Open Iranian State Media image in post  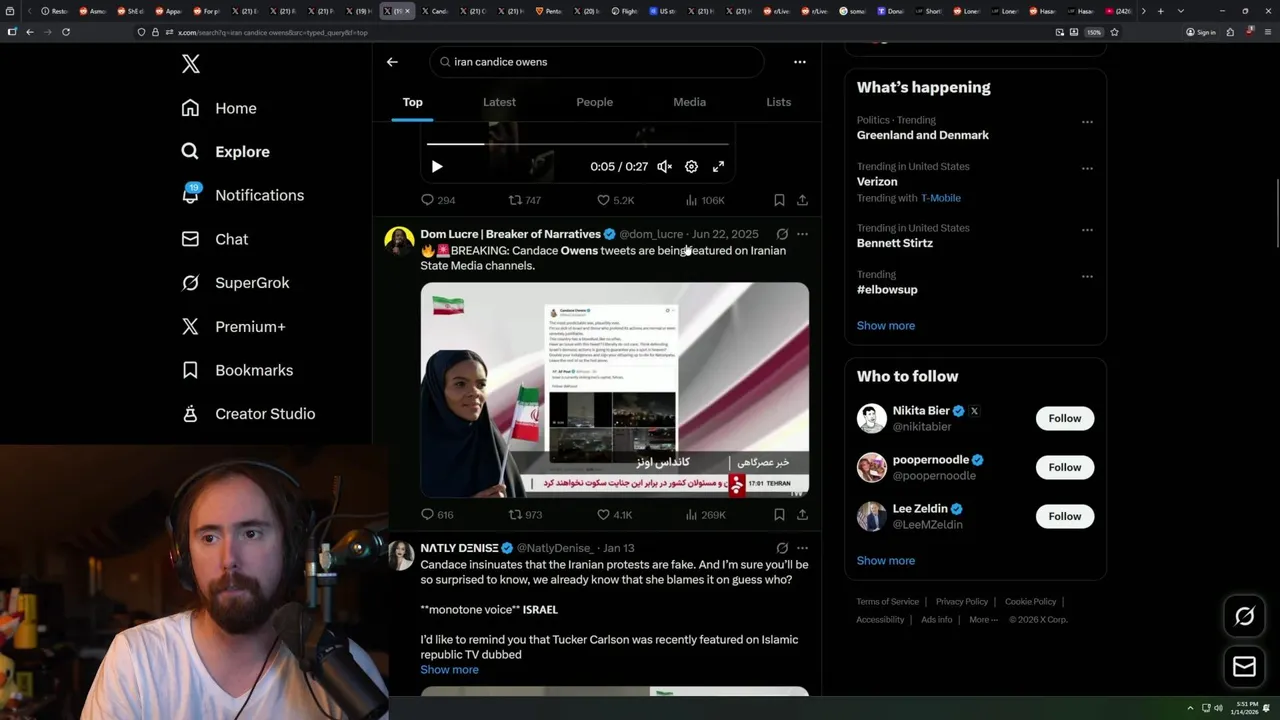click(615, 390)
